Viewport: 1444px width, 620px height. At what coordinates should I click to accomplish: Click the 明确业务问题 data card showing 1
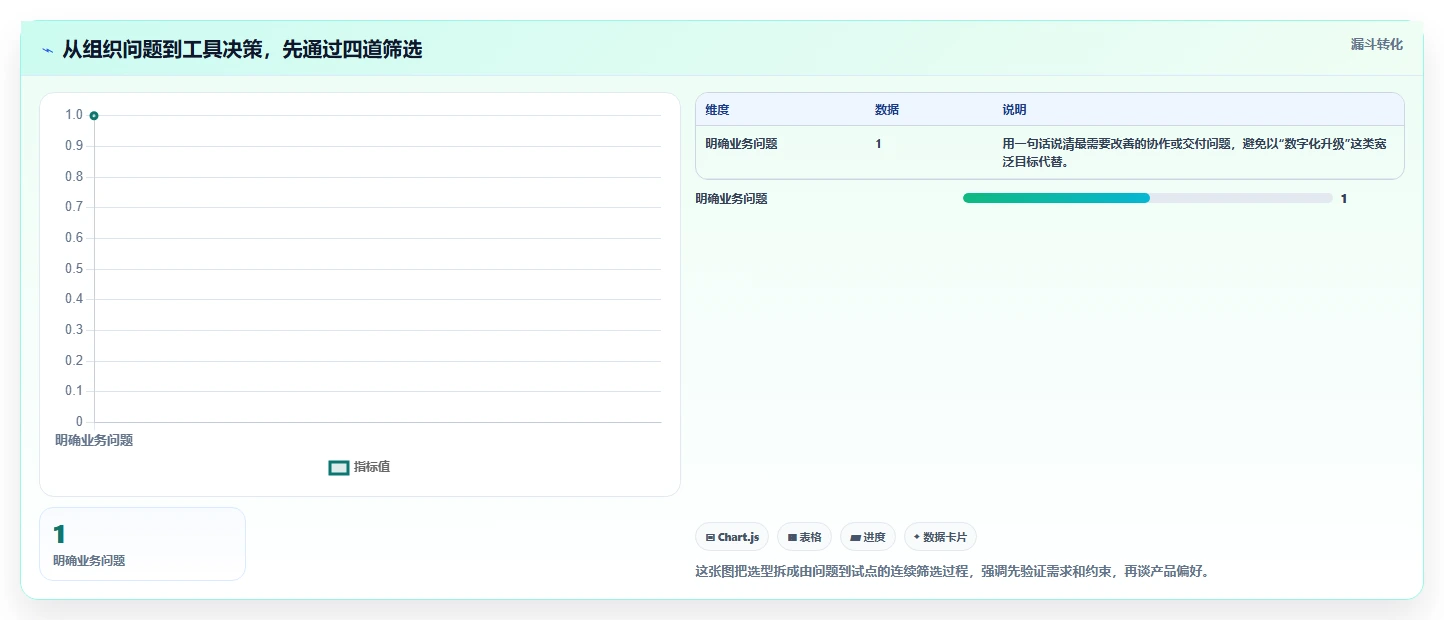(x=142, y=544)
